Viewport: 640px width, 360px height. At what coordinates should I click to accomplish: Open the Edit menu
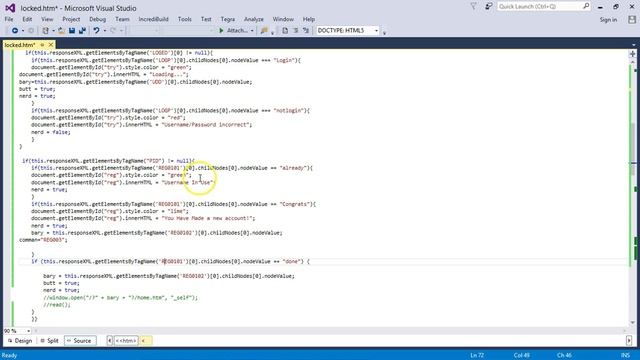pyautogui.click(x=27, y=19)
